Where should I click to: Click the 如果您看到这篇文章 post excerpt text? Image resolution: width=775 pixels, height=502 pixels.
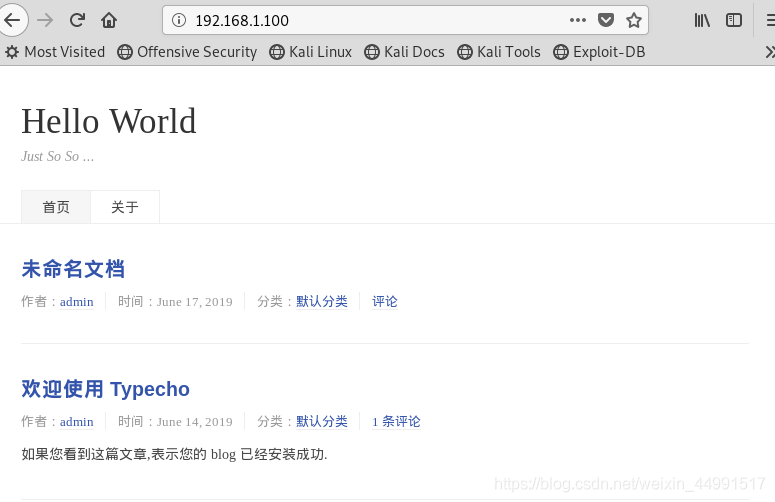click(174, 454)
